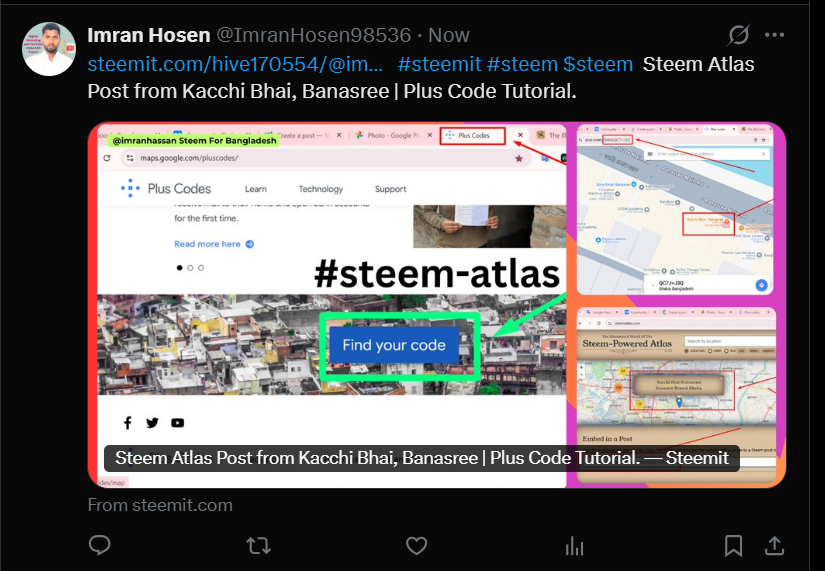
Task: Bookmark this tweet
Action: click(733, 546)
